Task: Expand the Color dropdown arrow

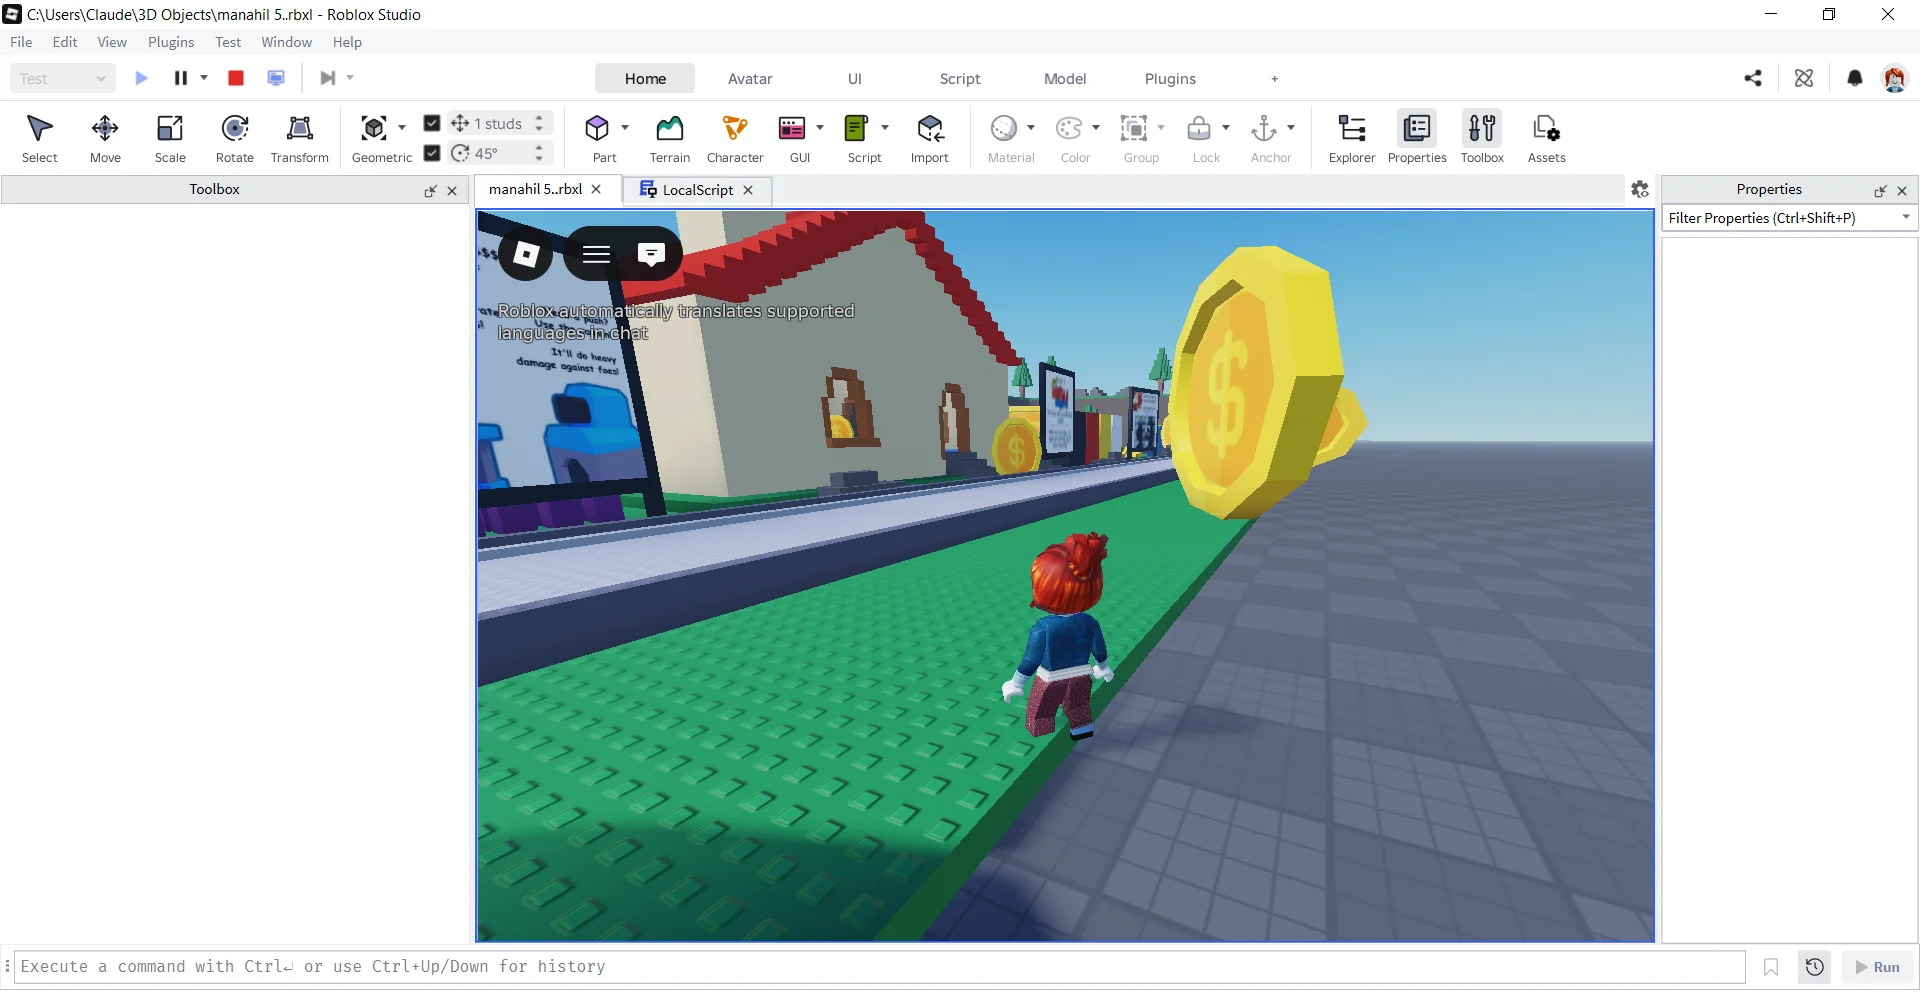Action: pos(1096,128)
